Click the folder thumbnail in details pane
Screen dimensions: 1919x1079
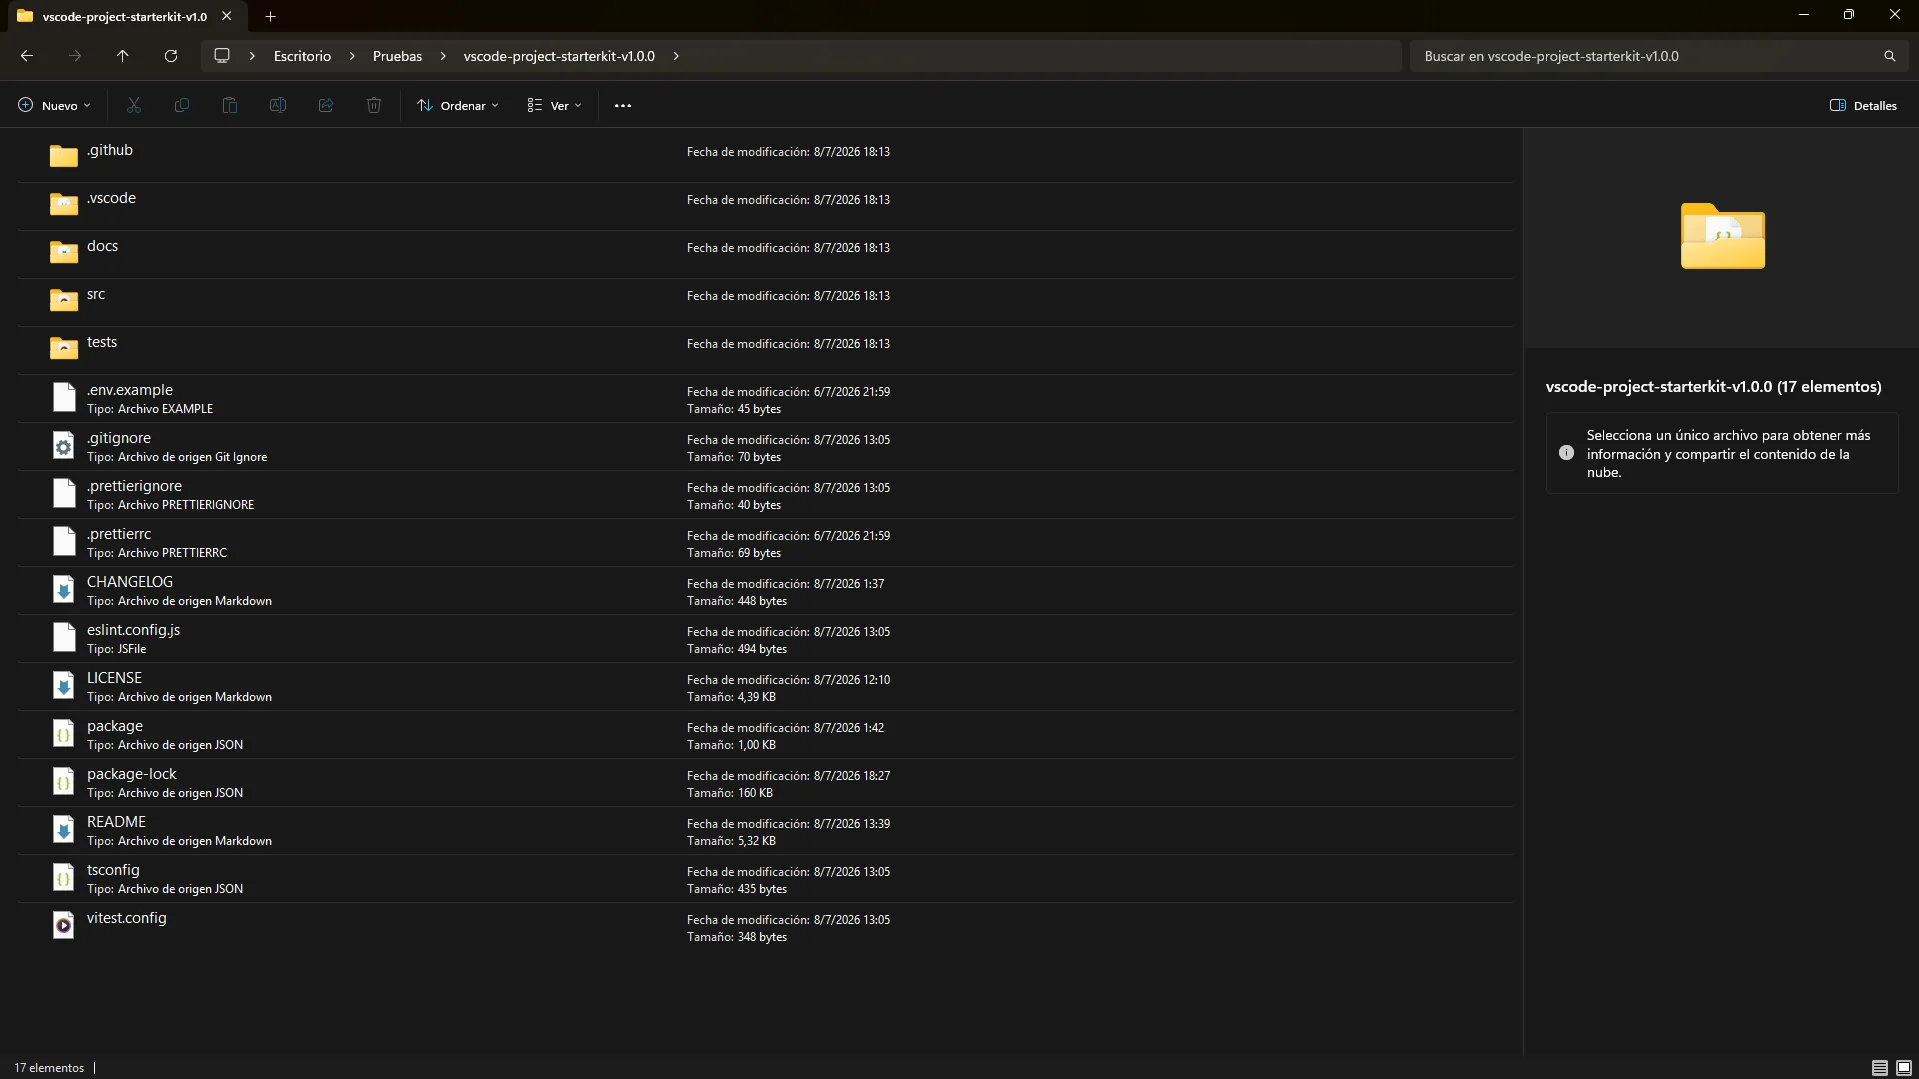pyautogui.click(x=1722, y=237)
